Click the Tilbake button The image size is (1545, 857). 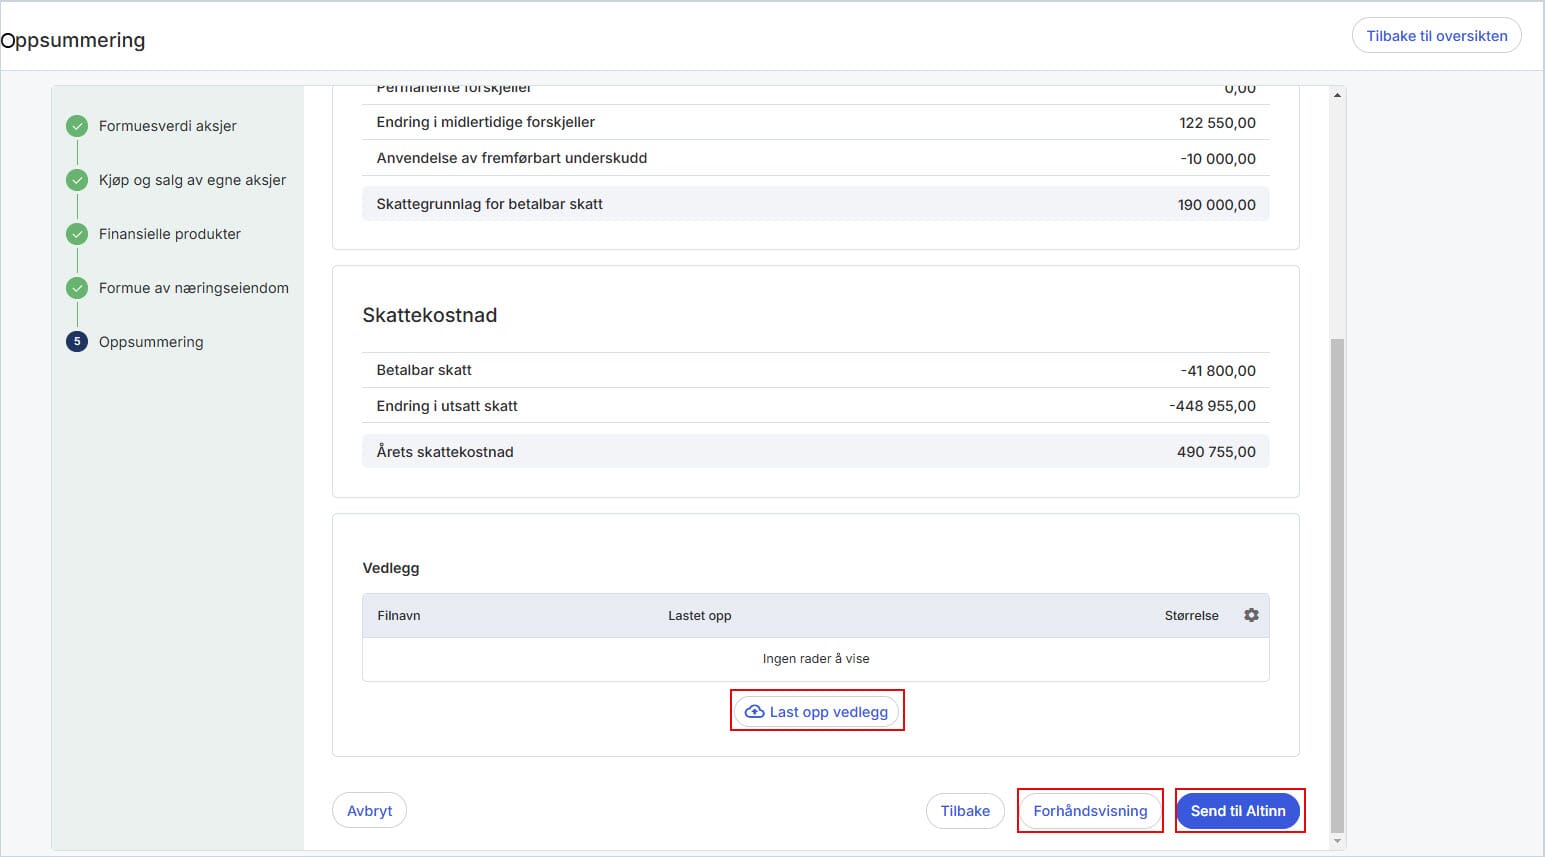[x=965, y=811]
